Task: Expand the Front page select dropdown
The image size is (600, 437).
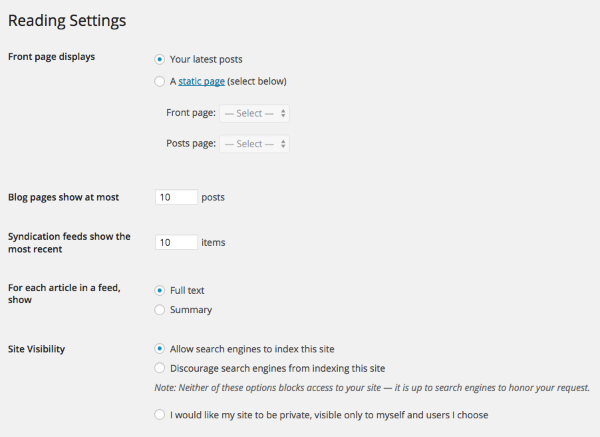Action: click(x=255, y=113)
